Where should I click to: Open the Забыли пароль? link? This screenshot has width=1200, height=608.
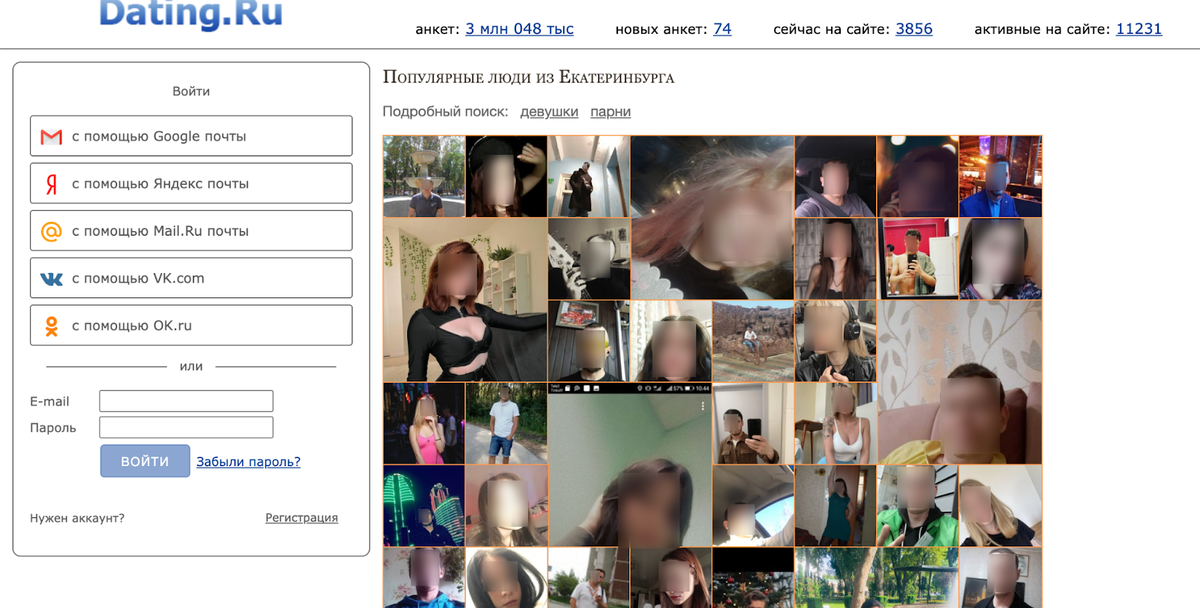tap(248, 461)
